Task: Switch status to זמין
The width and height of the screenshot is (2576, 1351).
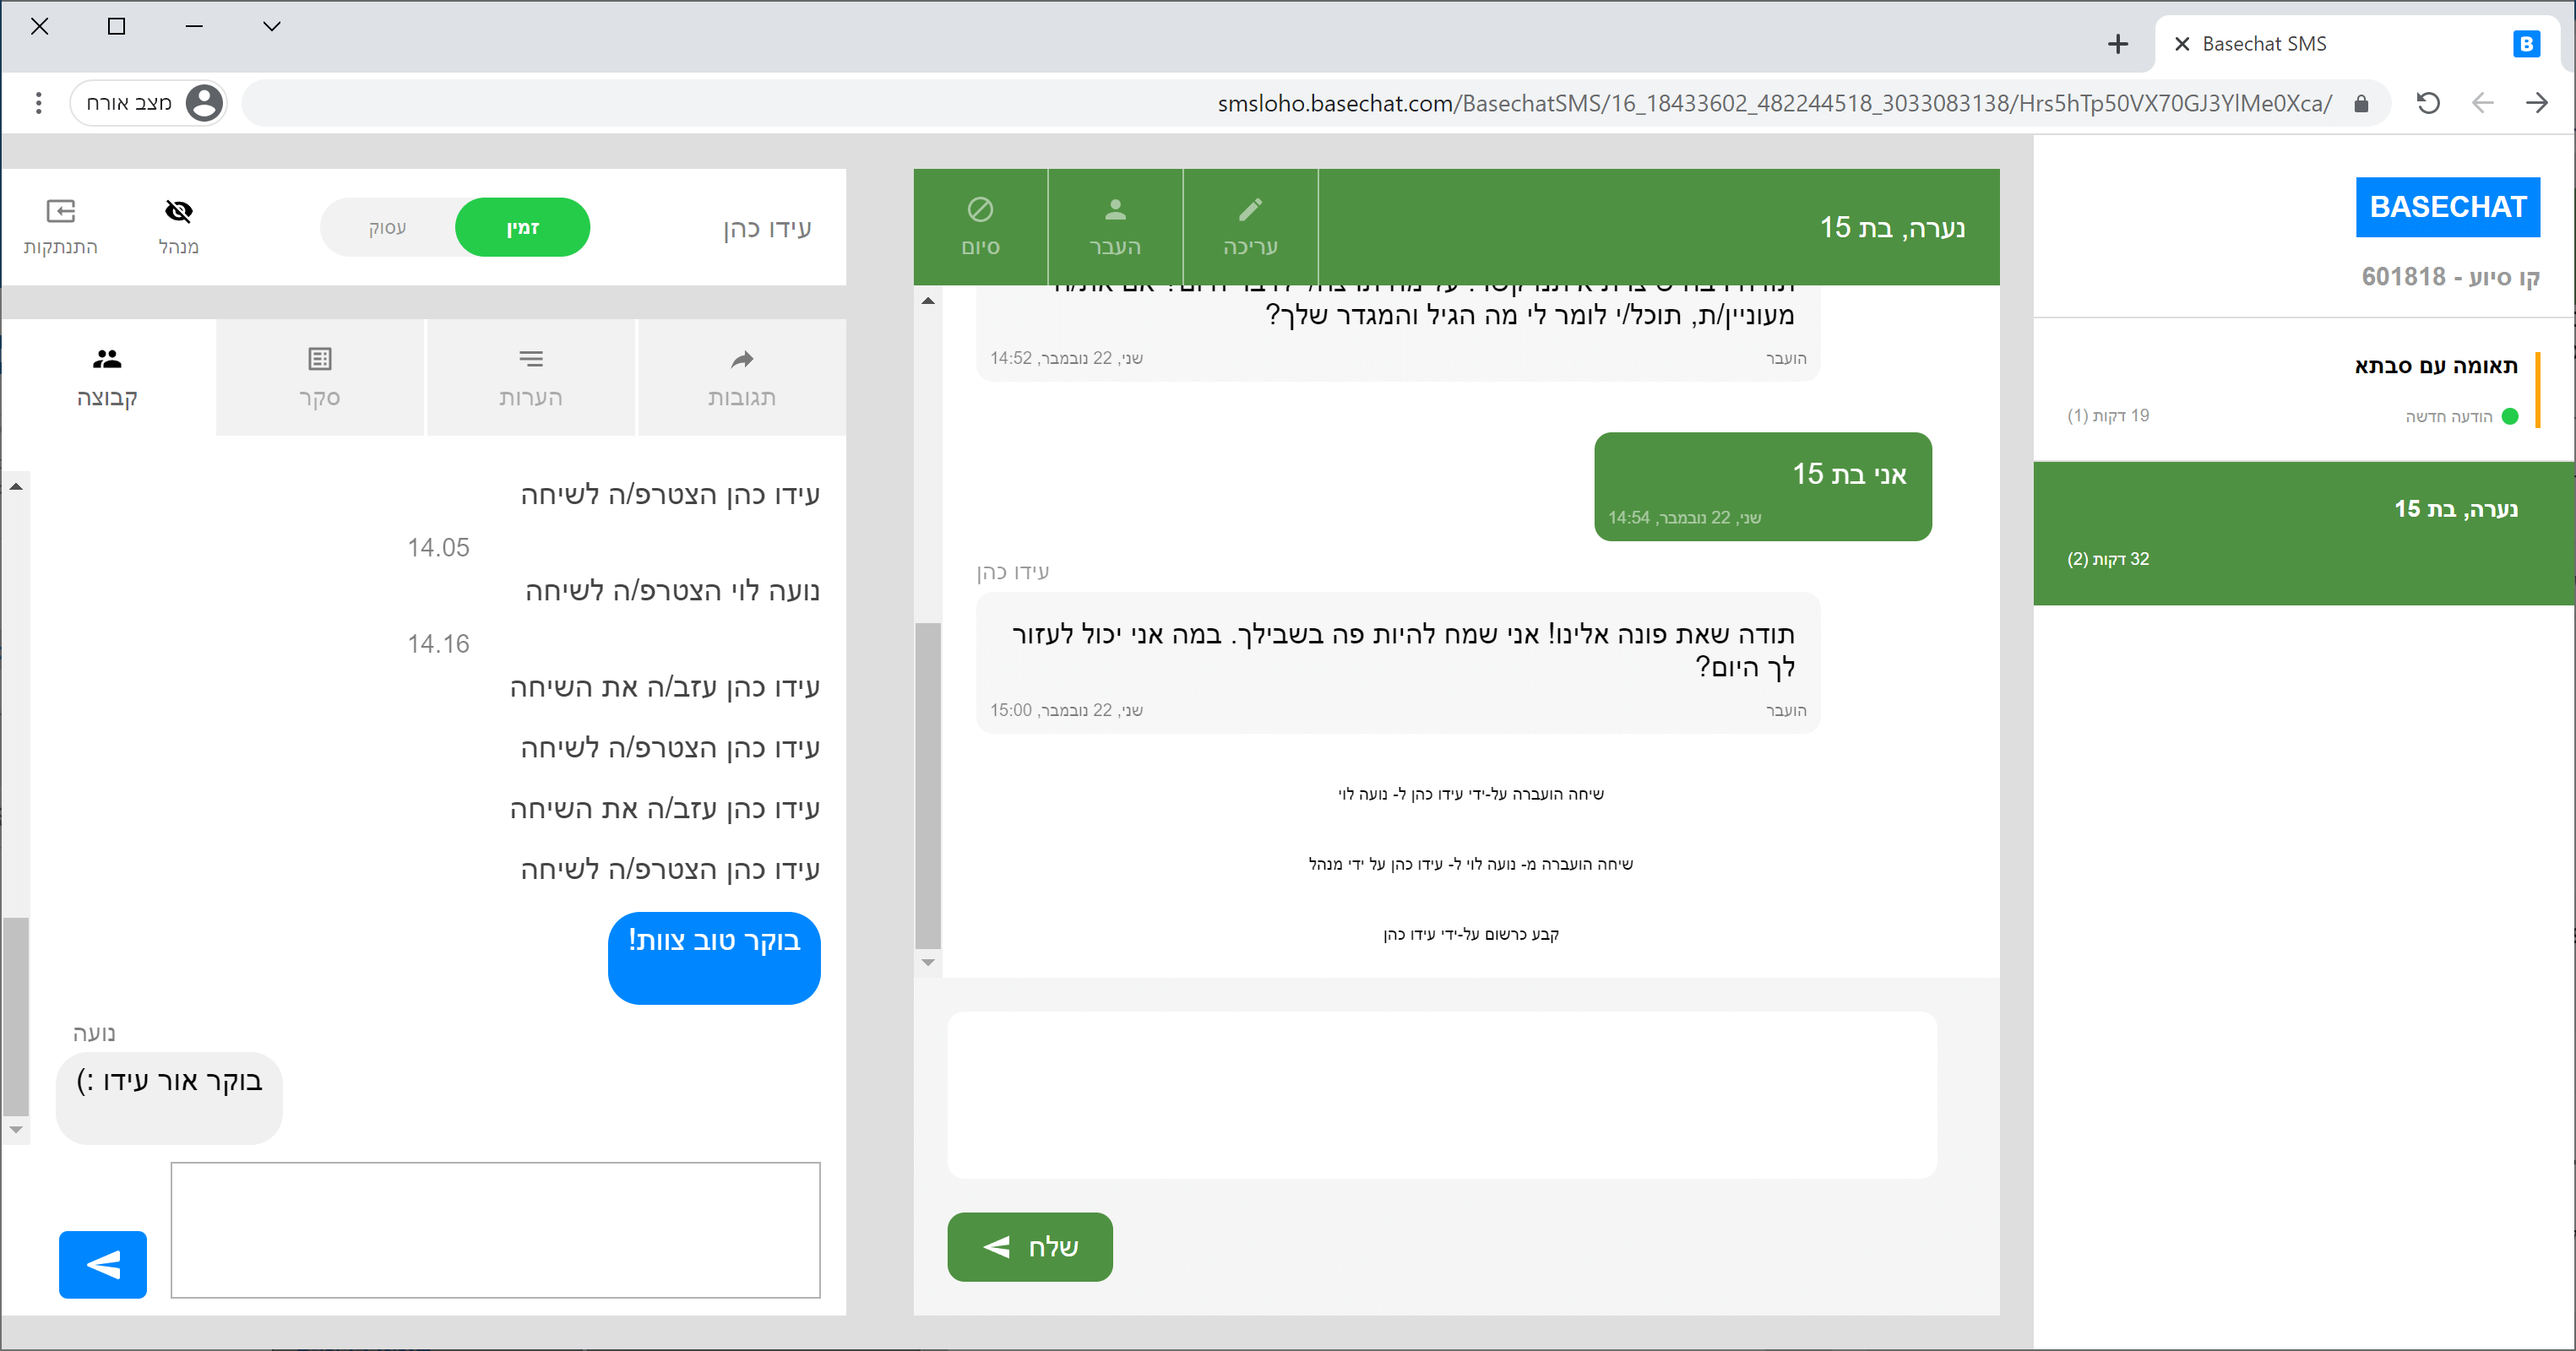Action: tap(522, 228)
